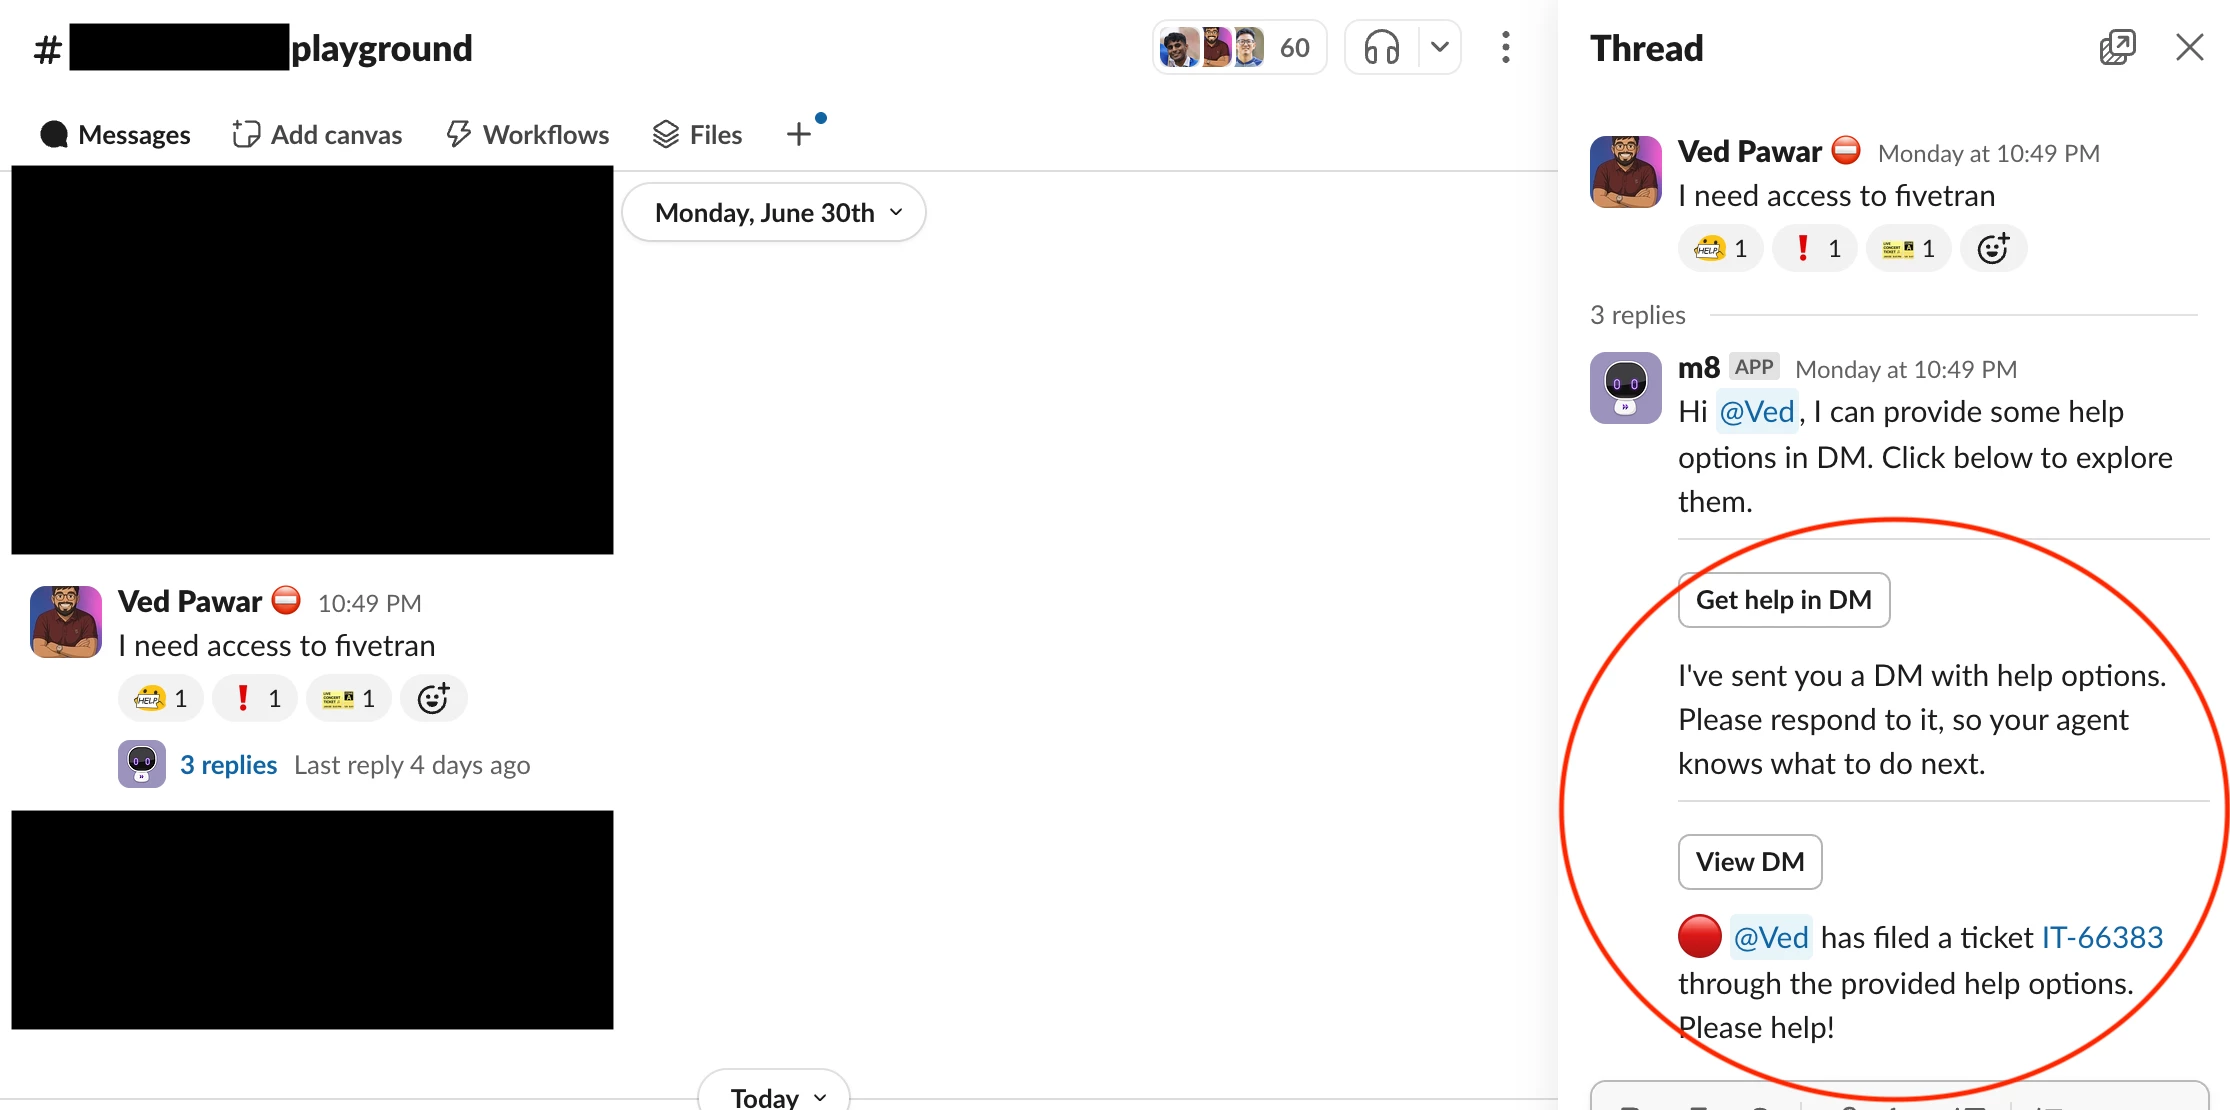
Task: Expand the huddle options dropdown arrow
Action: tap(1440, 47)
